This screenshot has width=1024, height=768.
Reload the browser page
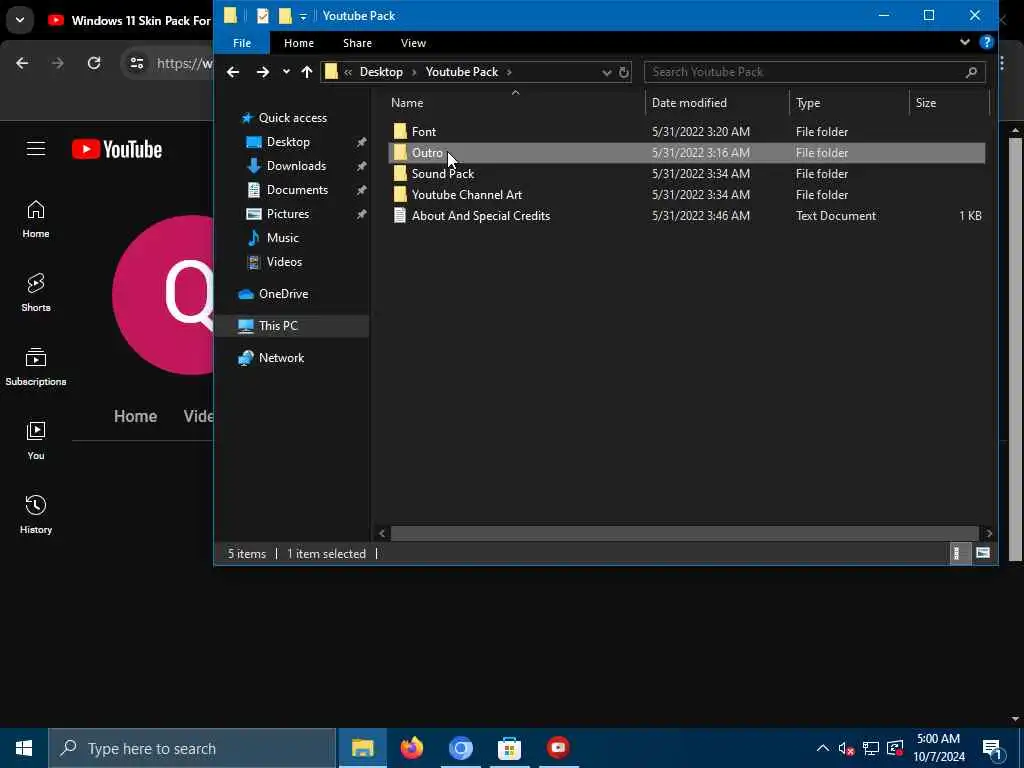94,63
